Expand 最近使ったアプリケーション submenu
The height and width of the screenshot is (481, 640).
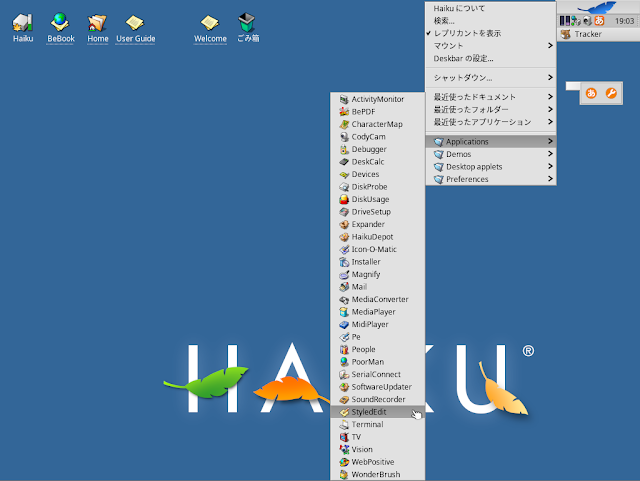(491, 122)
